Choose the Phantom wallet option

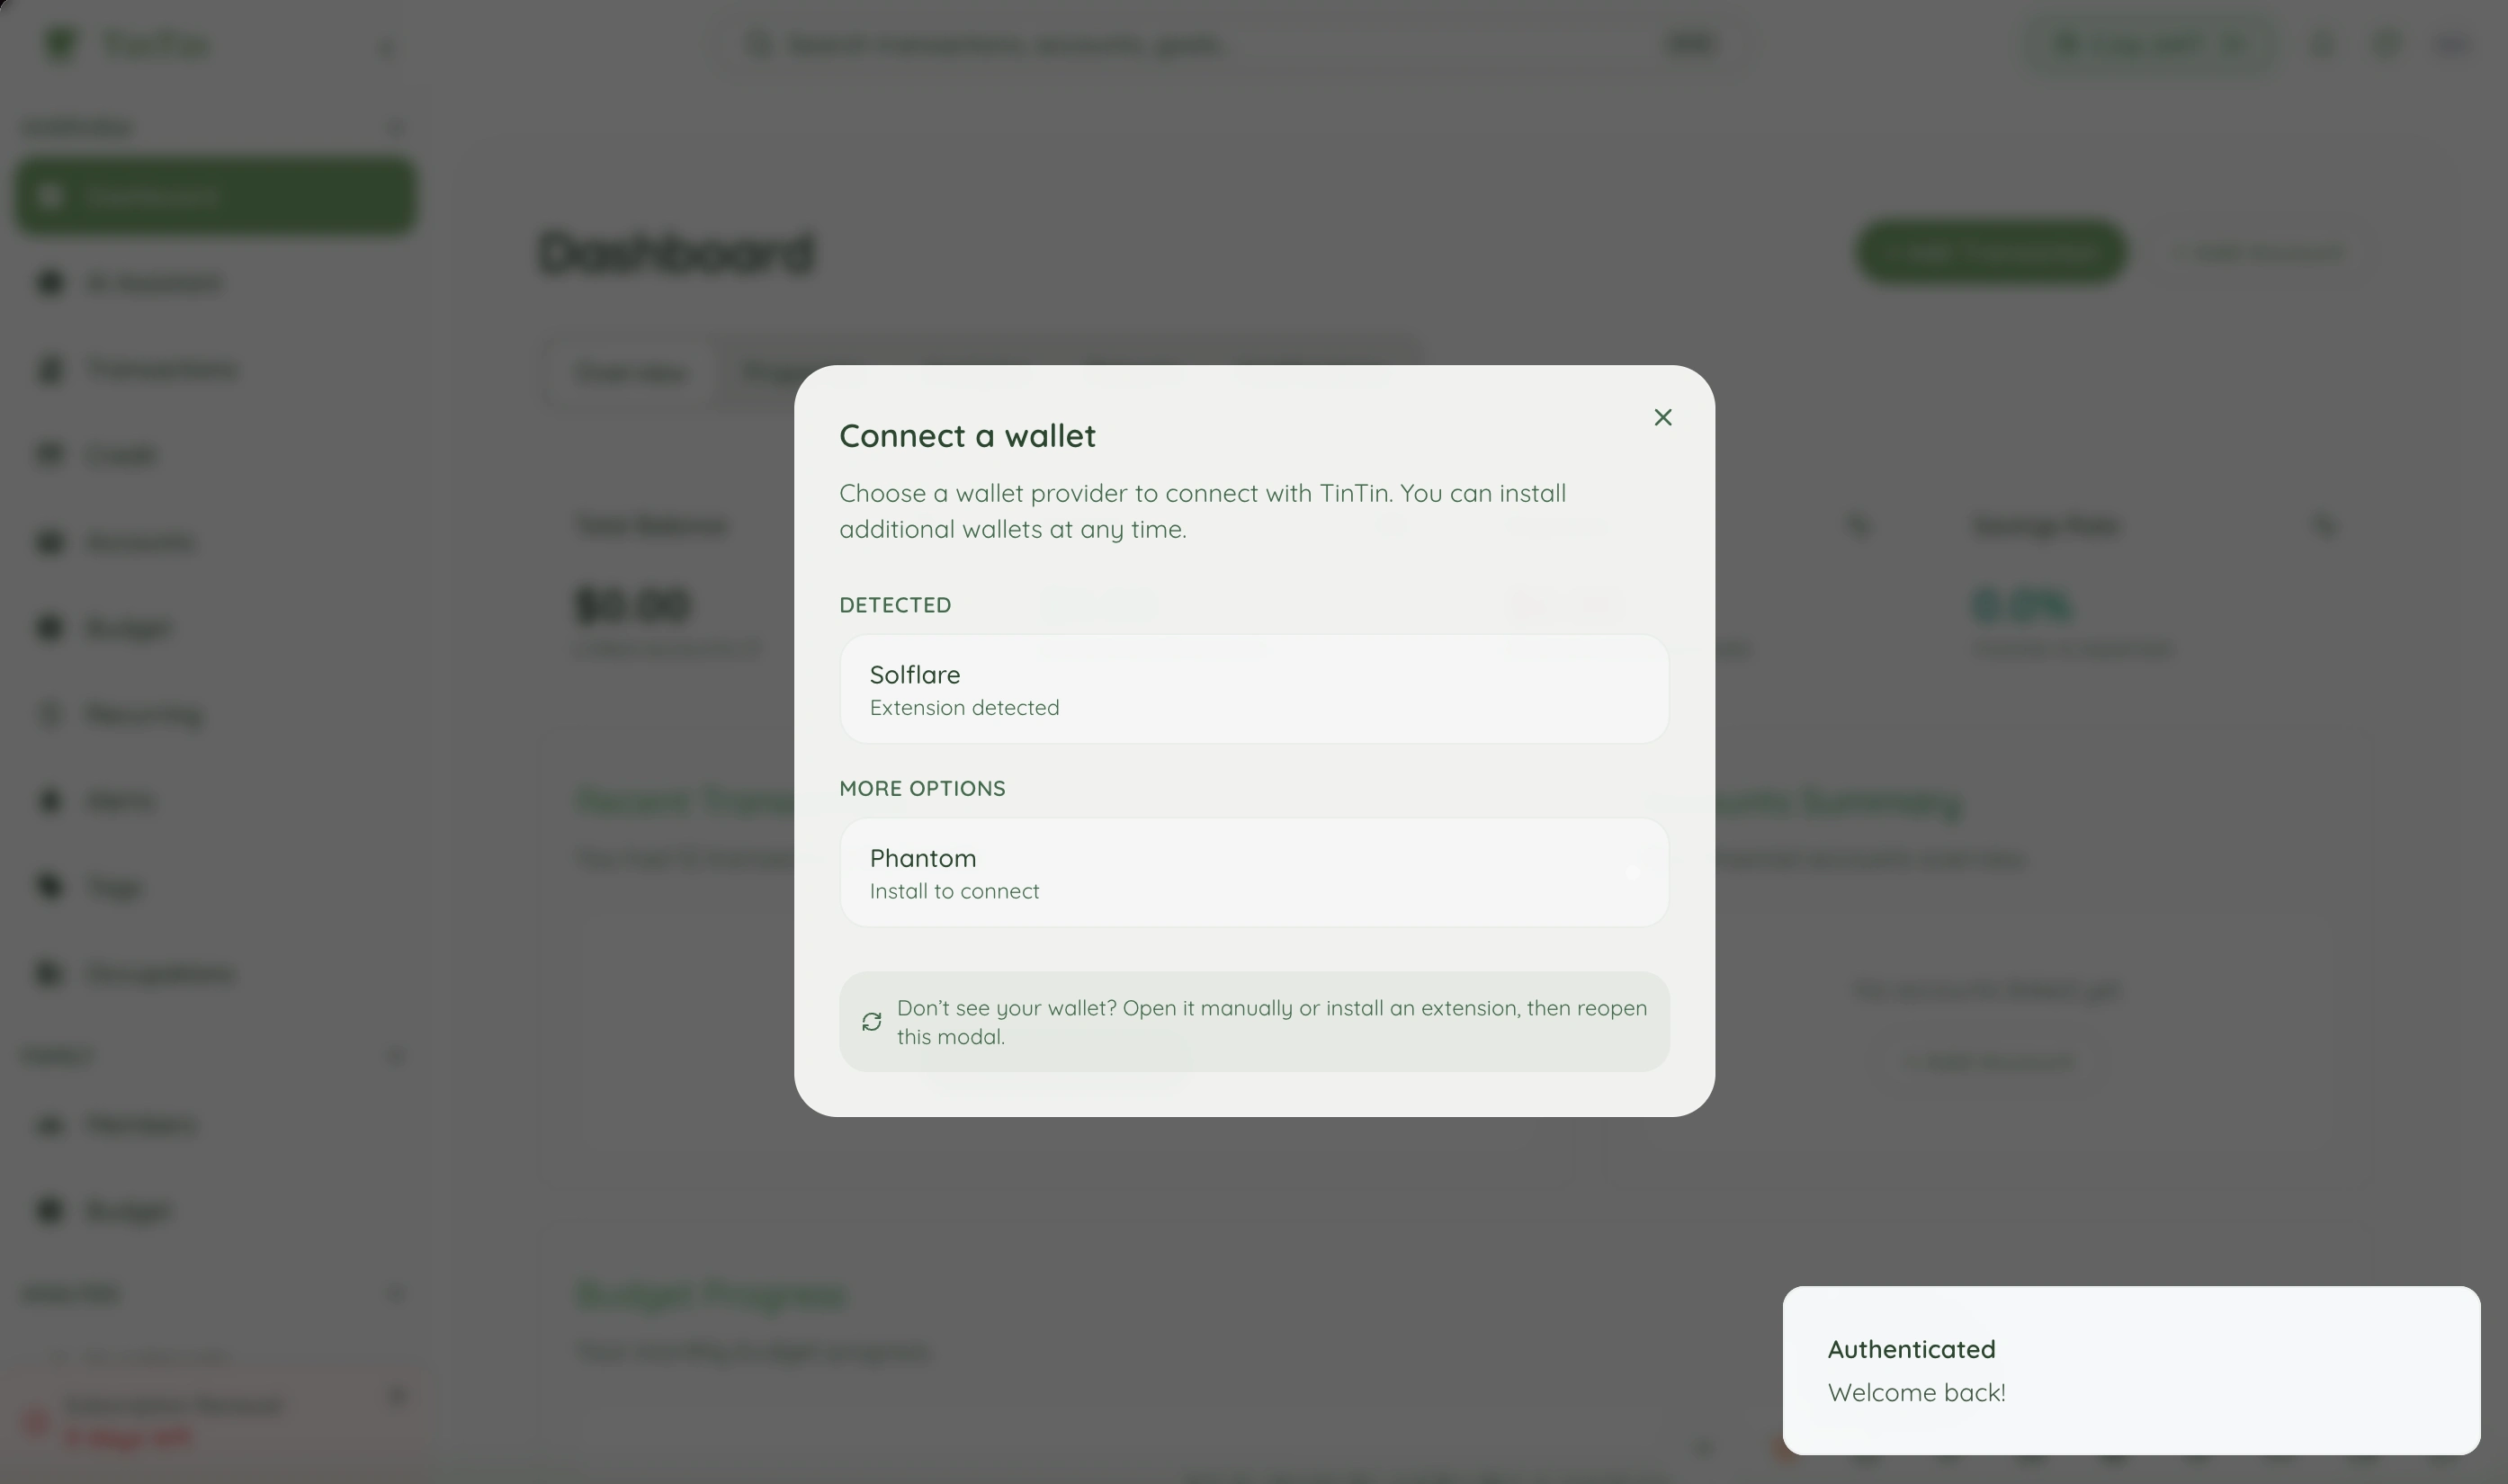tap(1254, 873)
